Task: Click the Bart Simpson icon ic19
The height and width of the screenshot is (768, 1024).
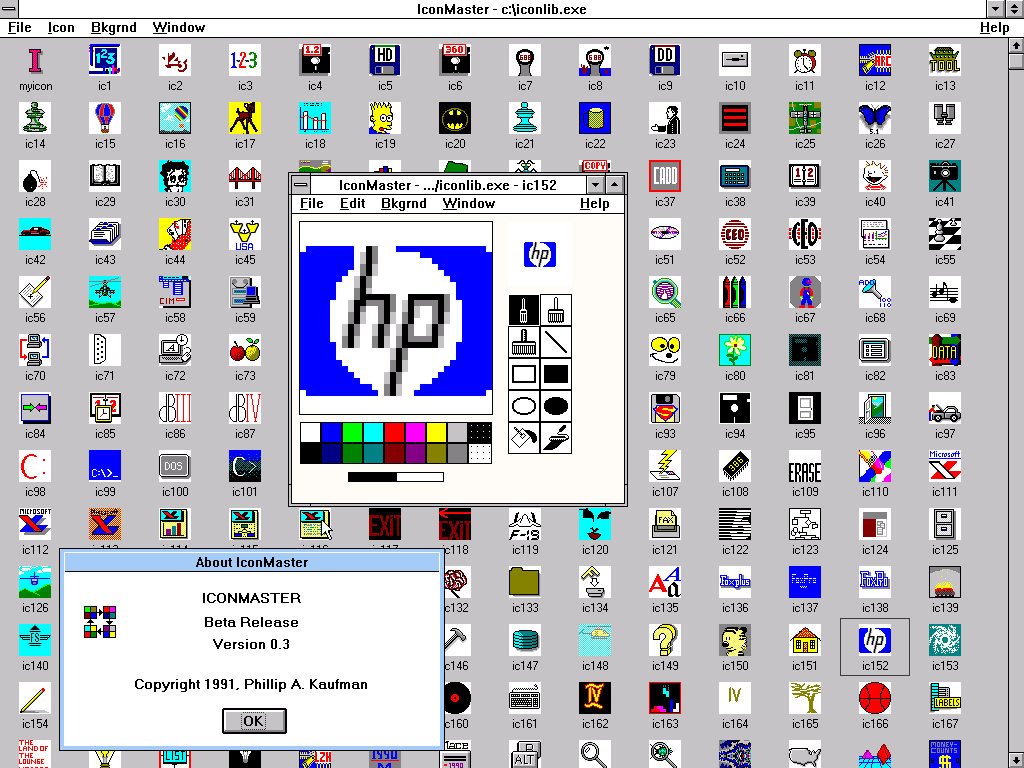Action: pos(385,119)
